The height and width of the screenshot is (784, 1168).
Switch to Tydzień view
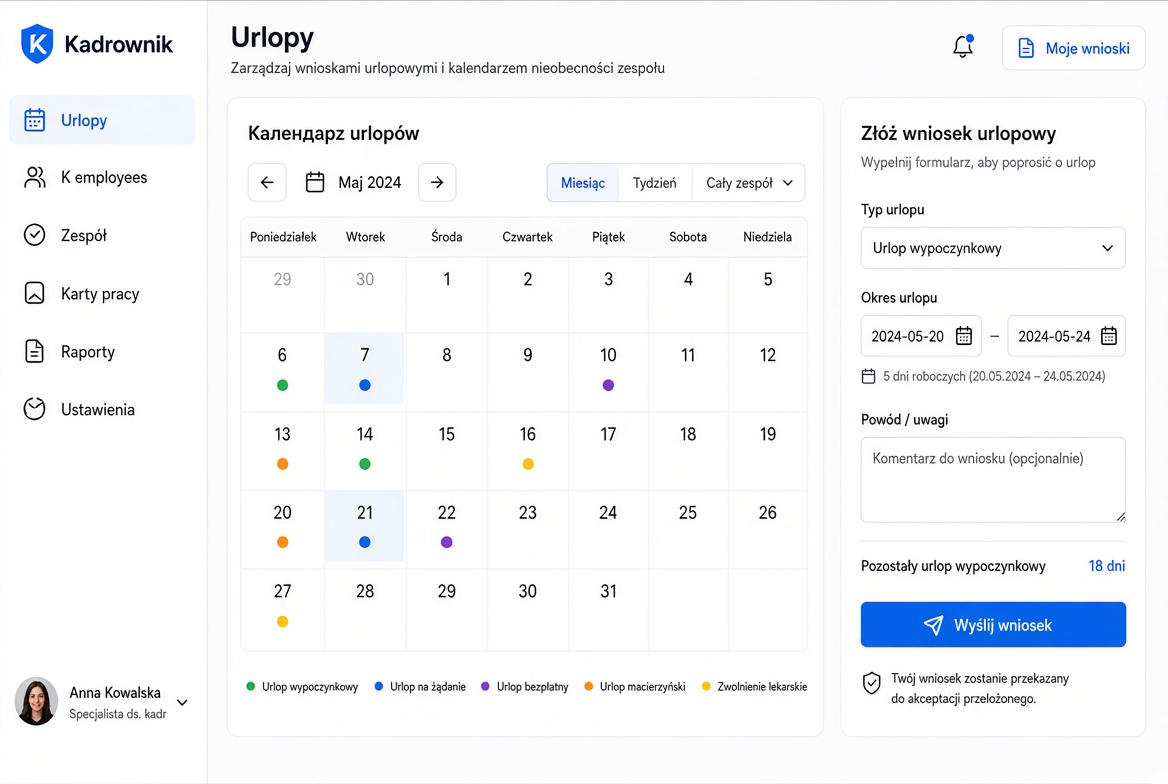[655, 183]
